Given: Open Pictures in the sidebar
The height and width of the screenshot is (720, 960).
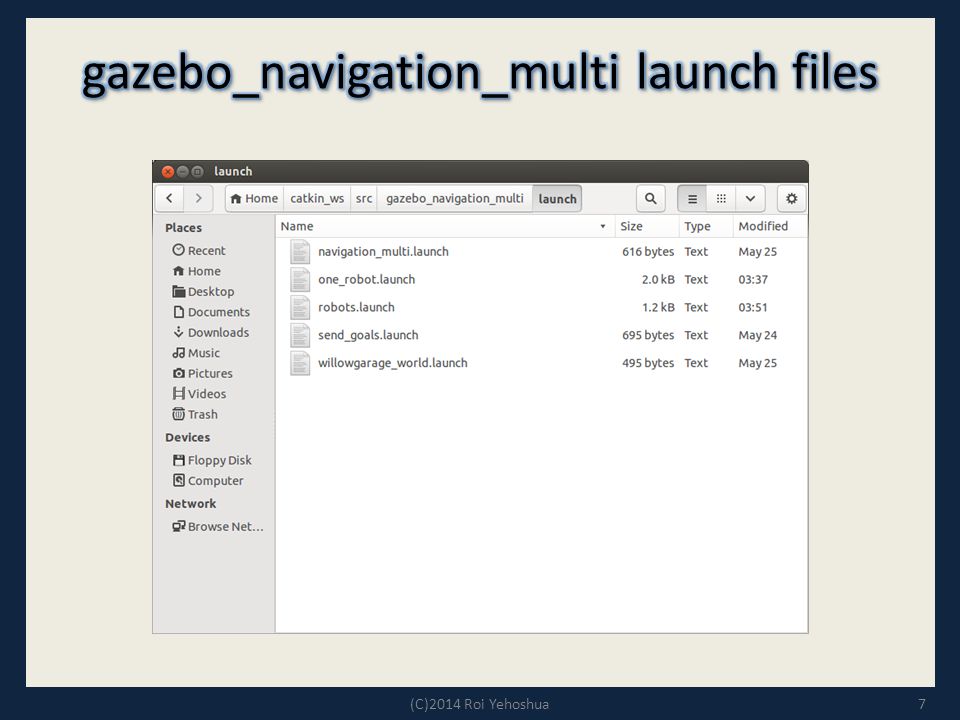Looking at the screenshot, I should pyautogui.click(x=203, y=373).
